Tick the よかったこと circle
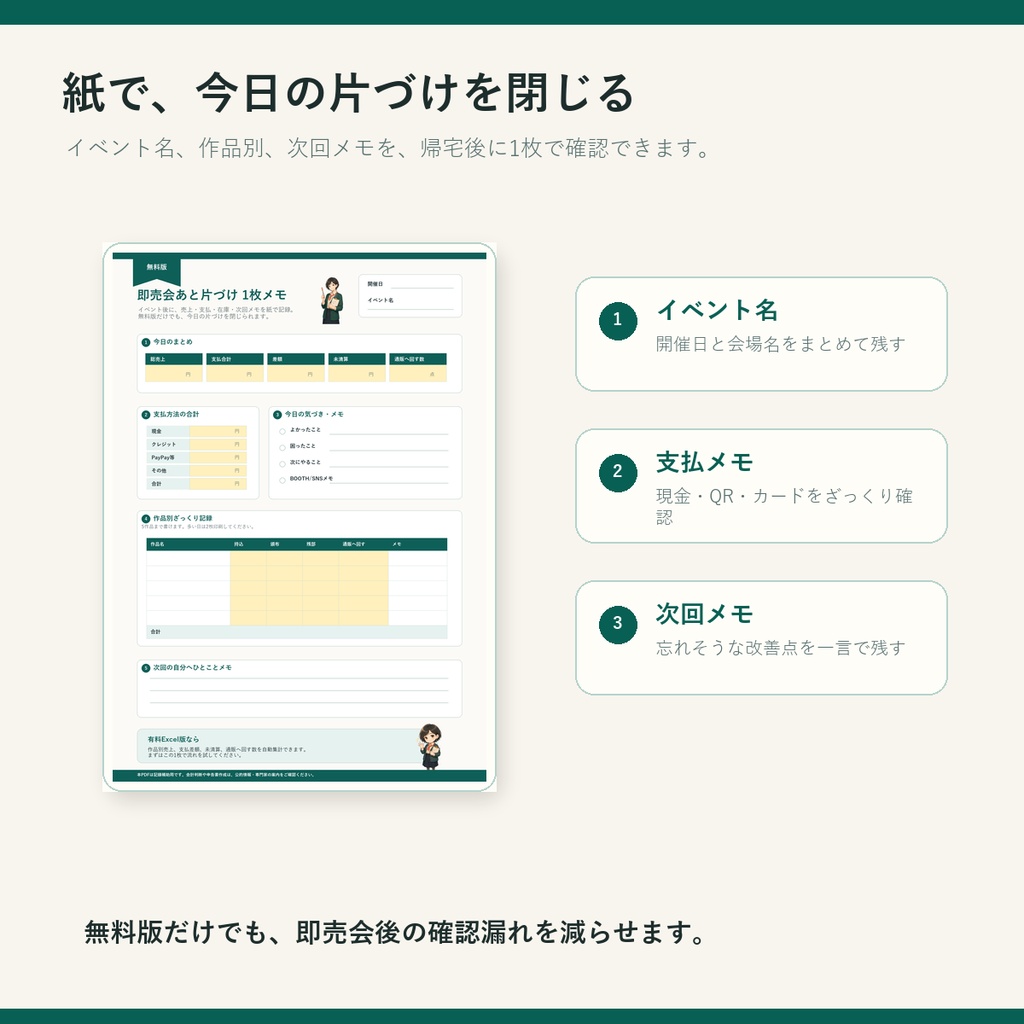Image resolution: width=1024 pixels, height=1024 pixels. [x=282, y=431]
